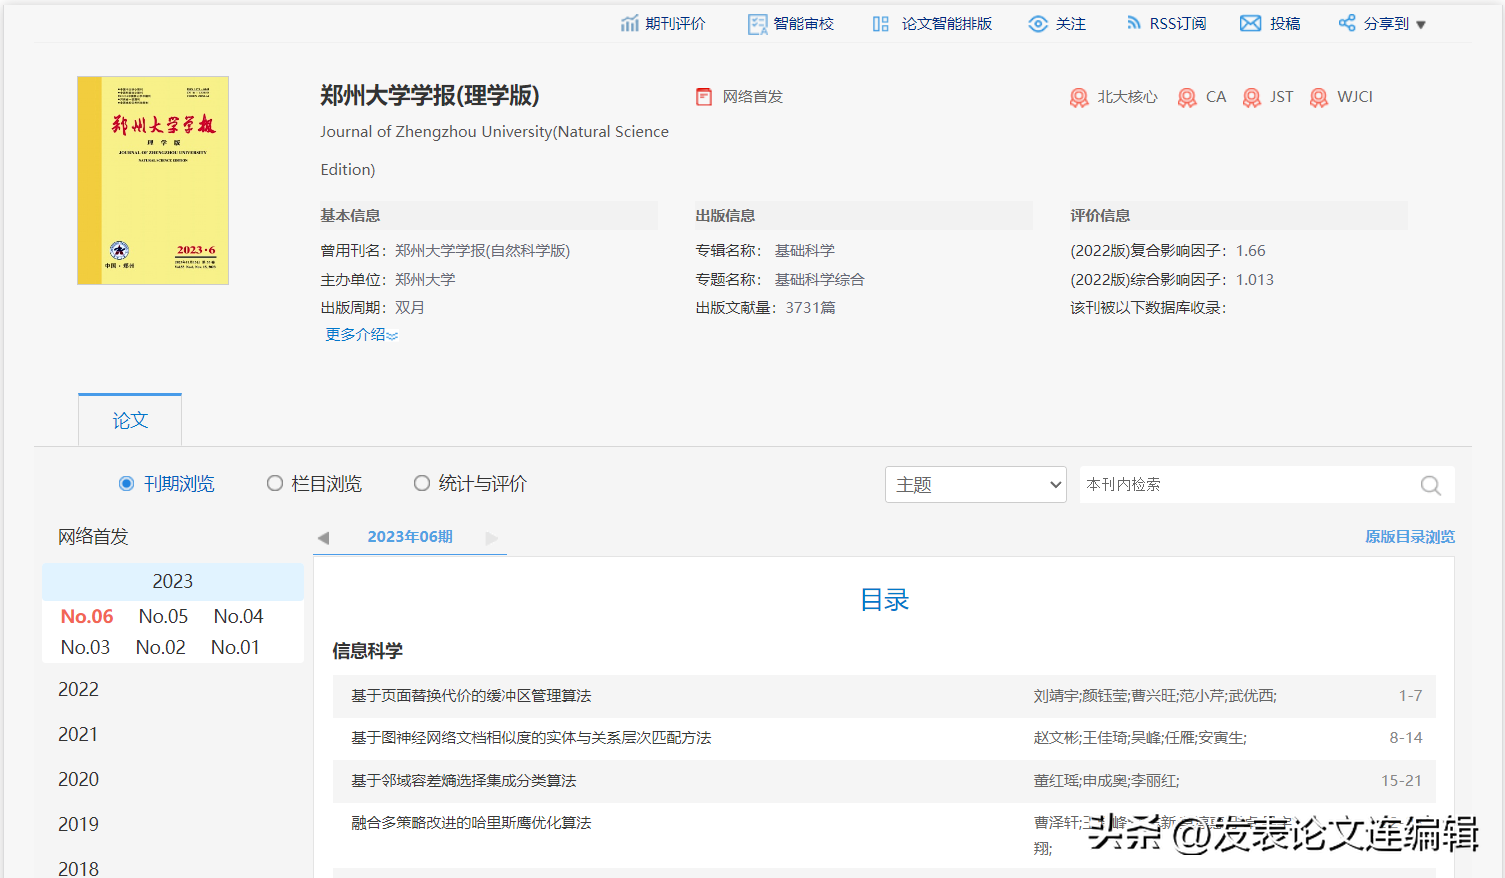Viewport: 1505px width, 878px height.
Task: Click the journal title 郑州大学学报(理学版)
Action: pos(430,96)
